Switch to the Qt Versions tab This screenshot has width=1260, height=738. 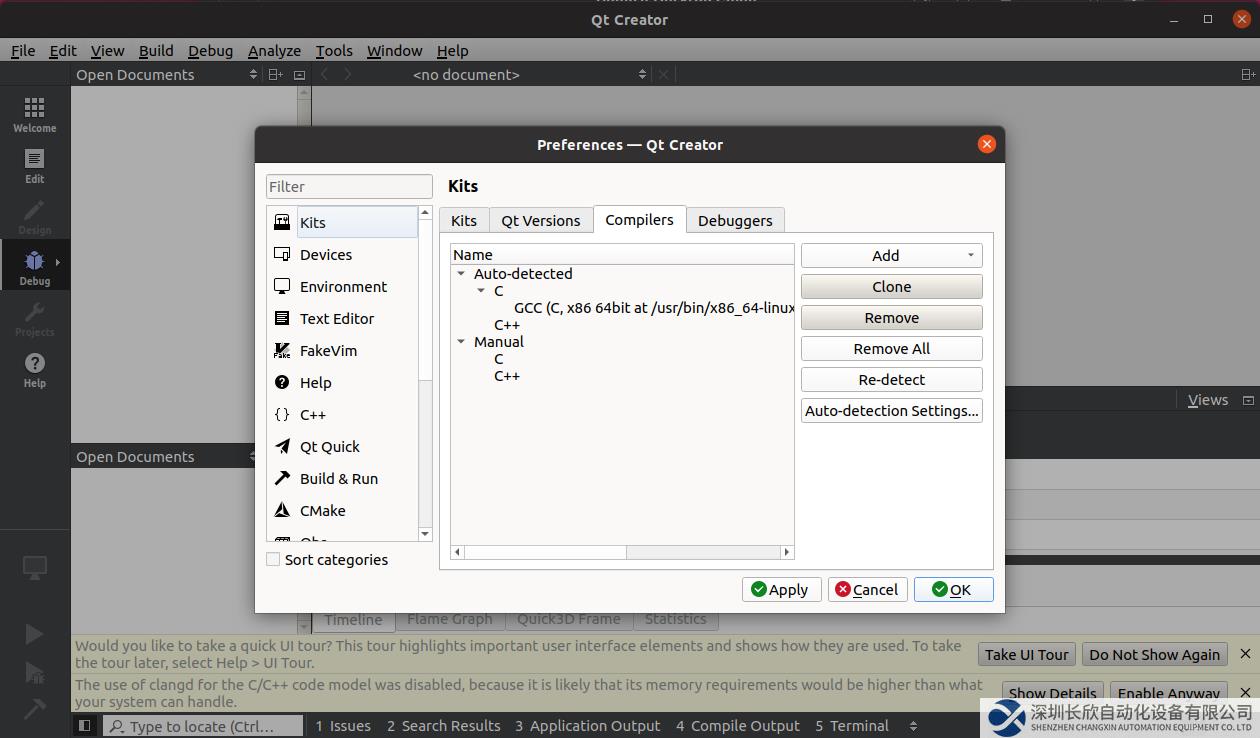click(x=540, y=220)
